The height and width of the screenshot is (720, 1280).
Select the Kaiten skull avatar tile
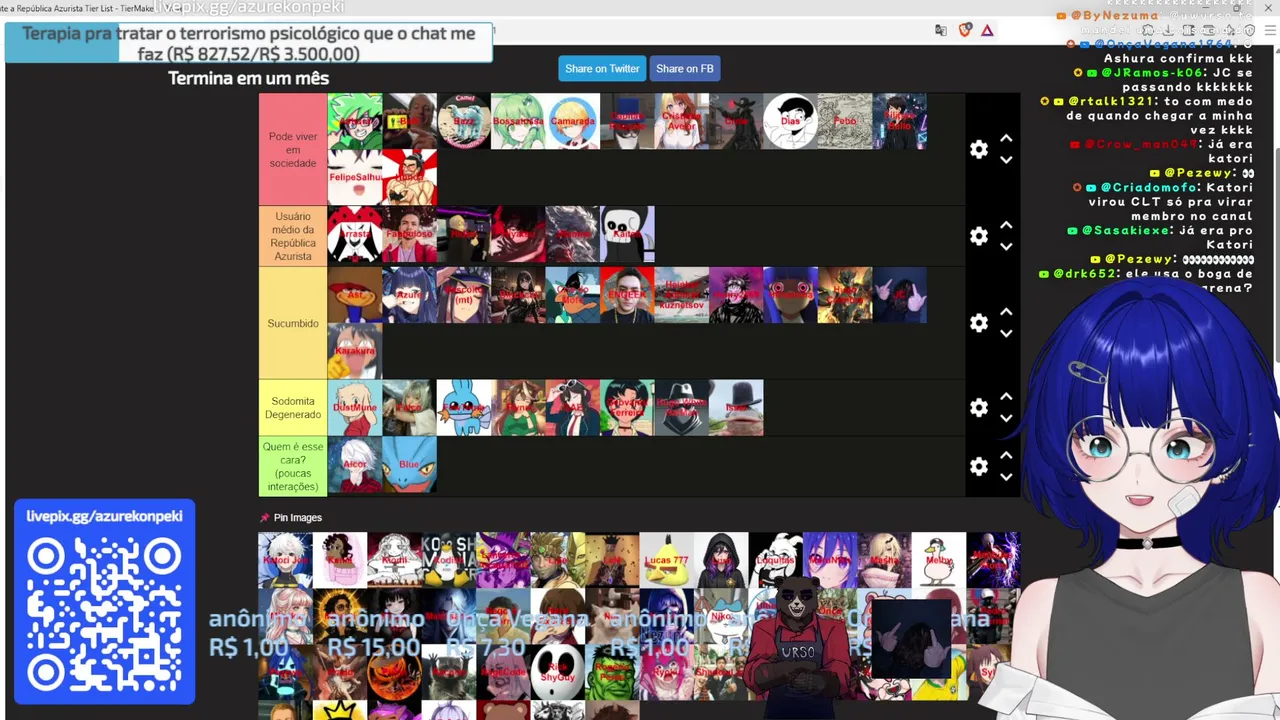[627, 234]
